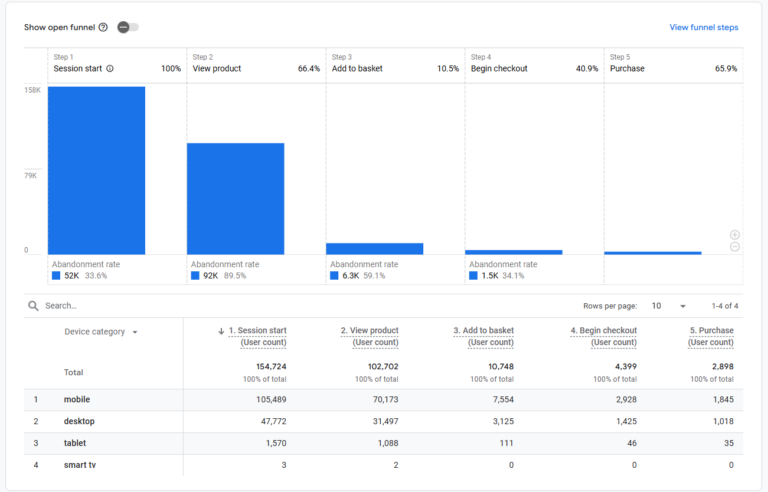Open the View funnel steps link
This screenshot has height=492, width=768.
(x=703, y=27)
